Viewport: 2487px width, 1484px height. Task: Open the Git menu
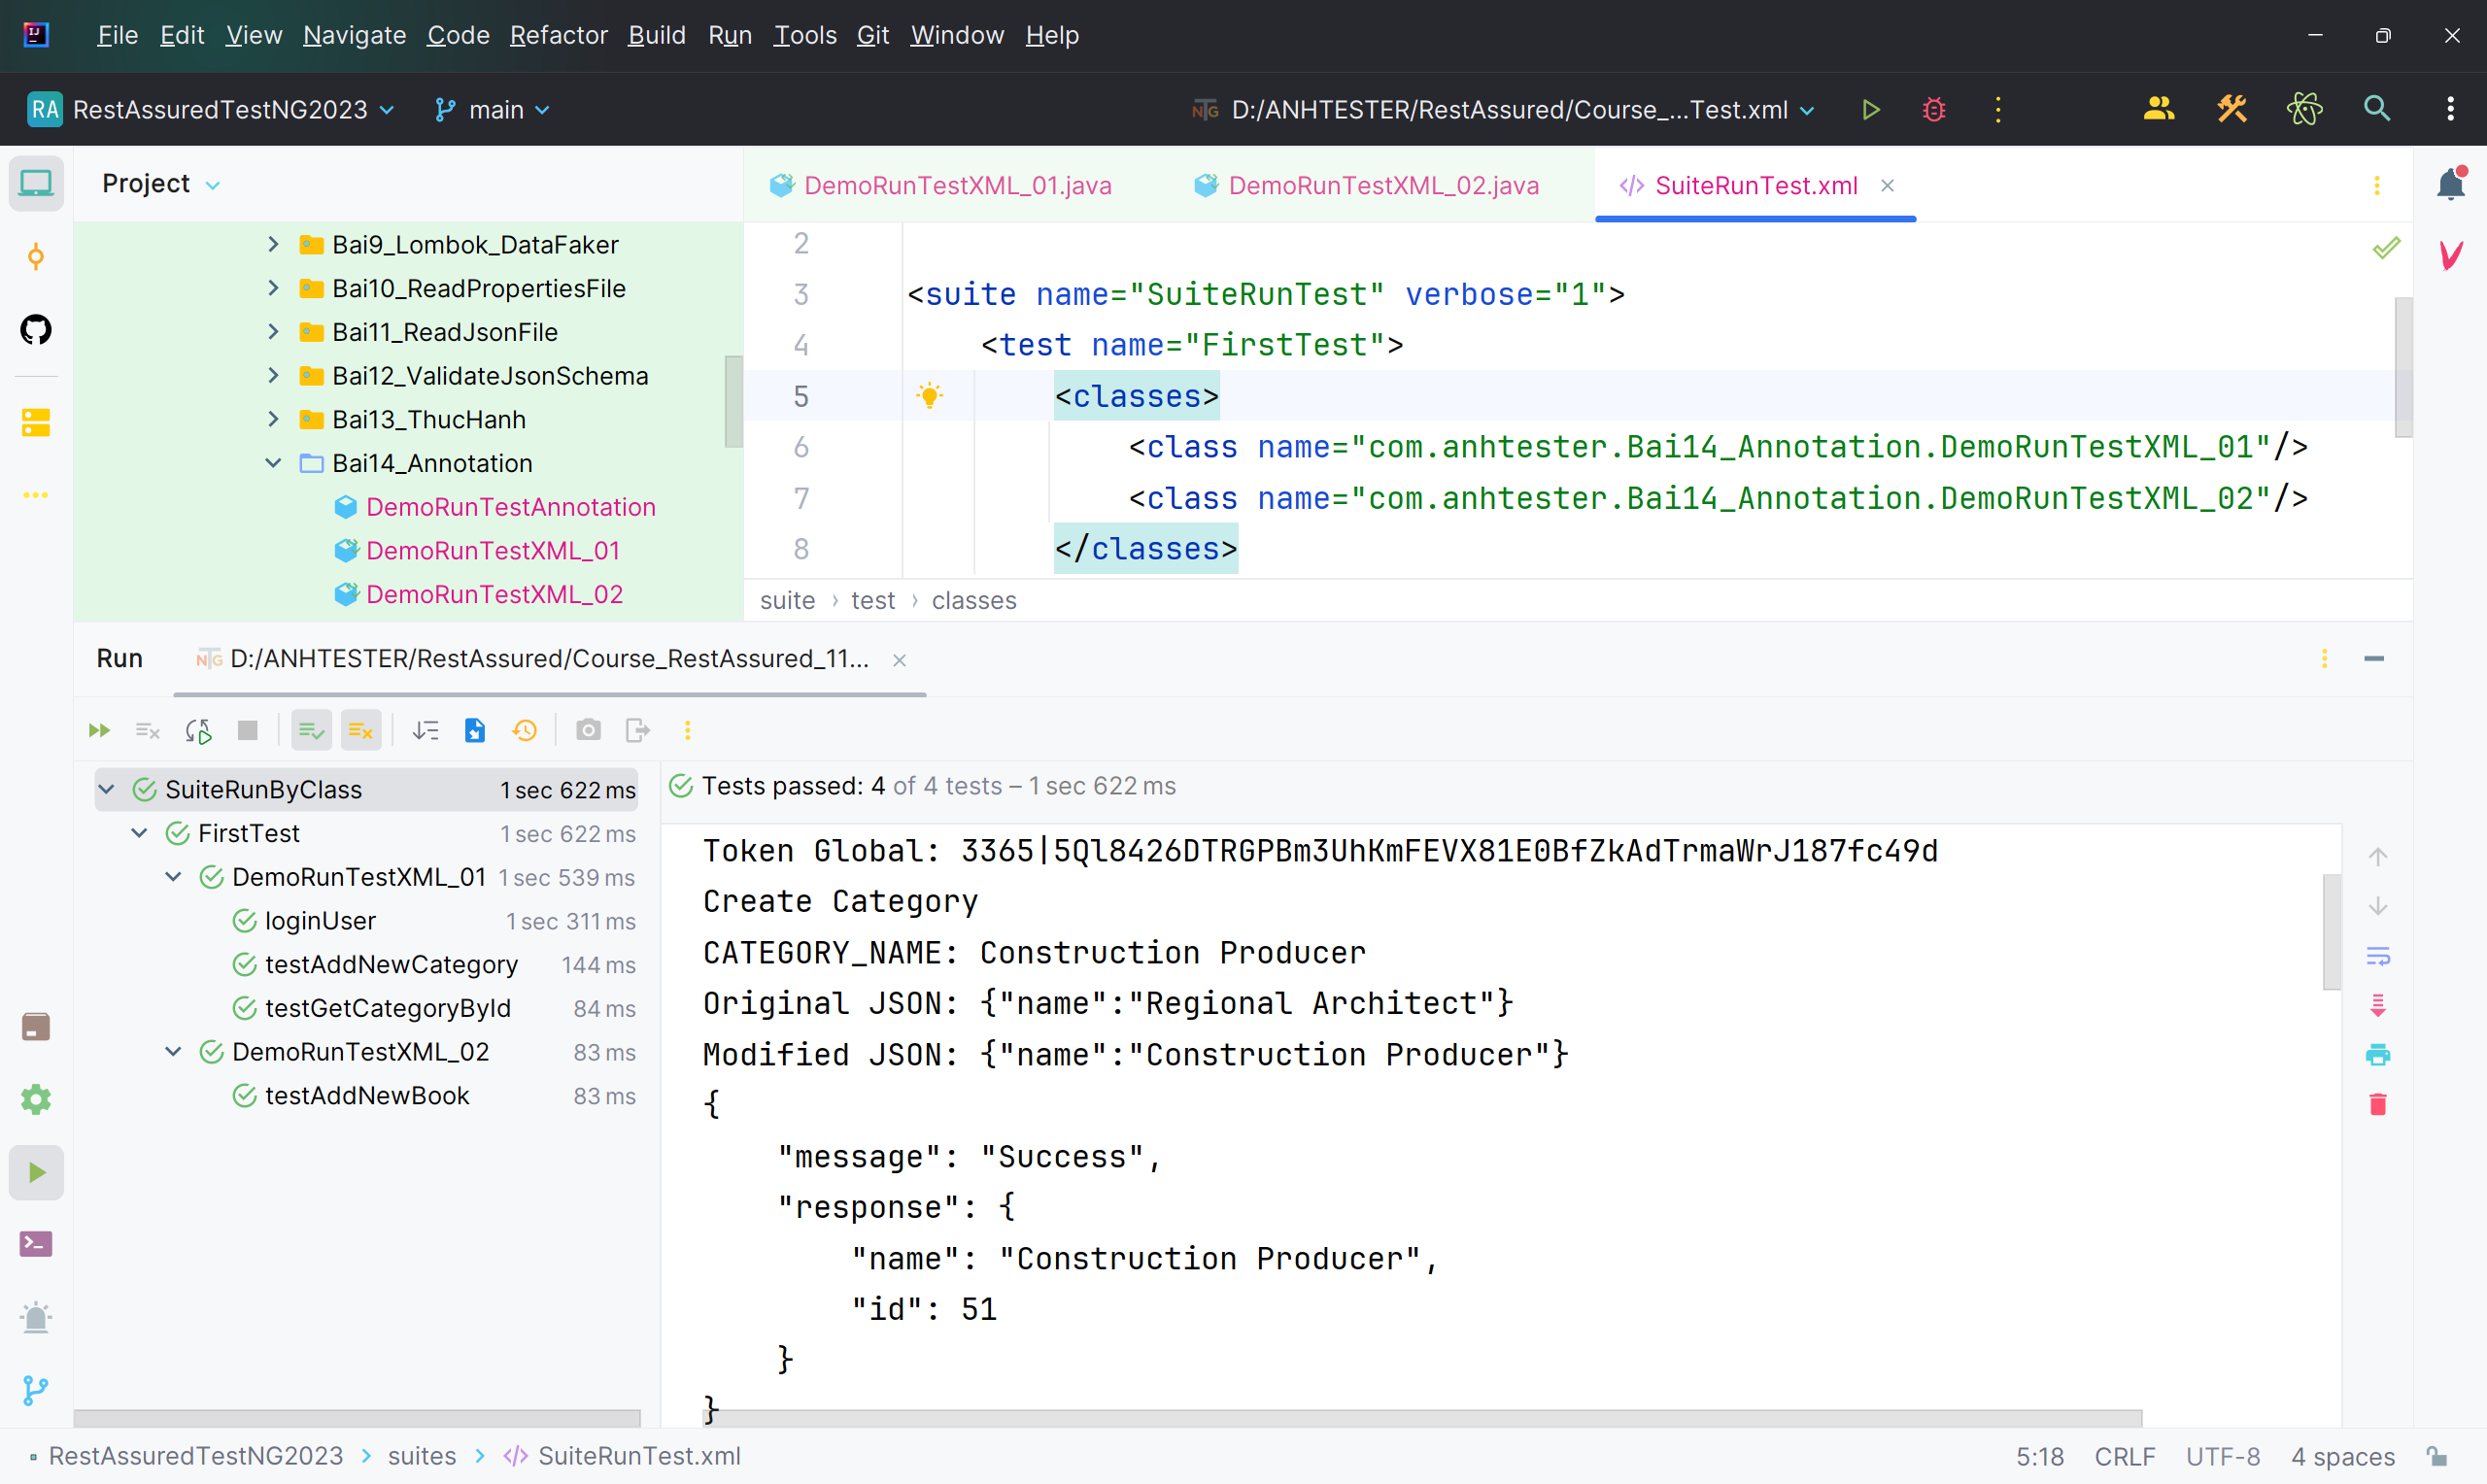click(872, 35)
